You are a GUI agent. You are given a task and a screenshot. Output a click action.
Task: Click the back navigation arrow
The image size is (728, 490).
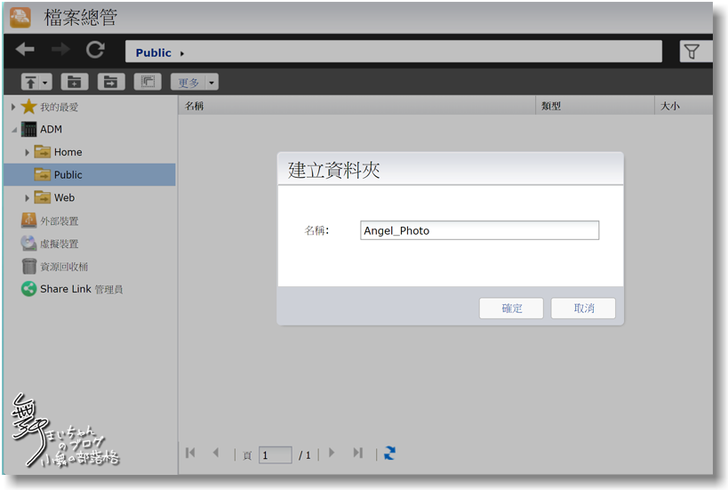[x=25, y=50]
